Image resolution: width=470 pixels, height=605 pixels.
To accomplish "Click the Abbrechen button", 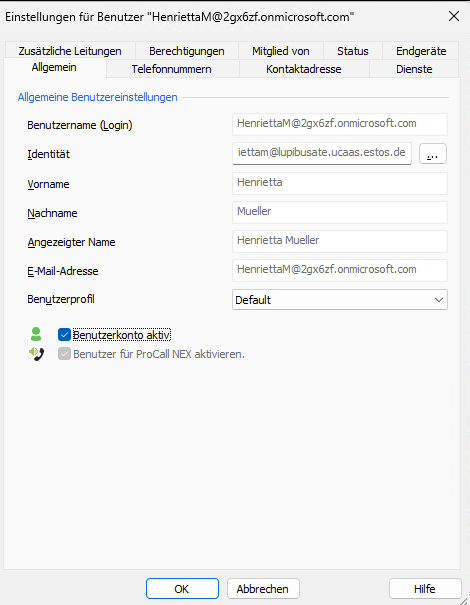I will tap(263, 588).
